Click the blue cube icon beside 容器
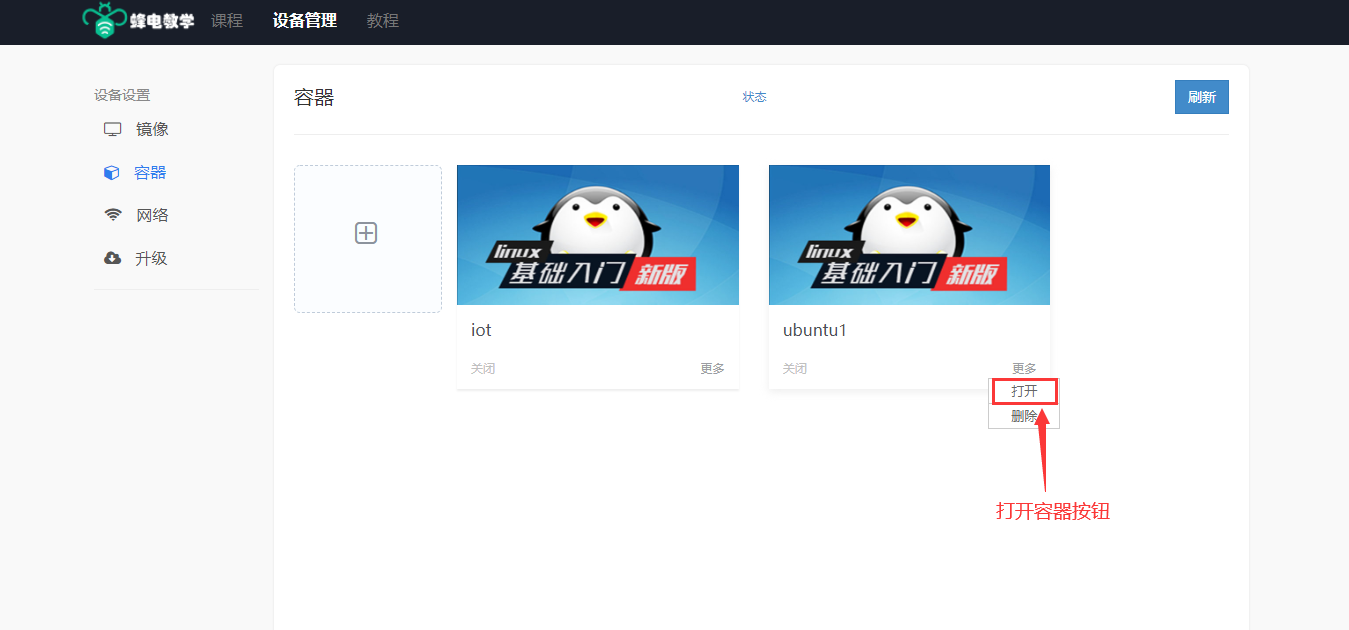This screenshot has height=630, width=1349. click(112, 172)
